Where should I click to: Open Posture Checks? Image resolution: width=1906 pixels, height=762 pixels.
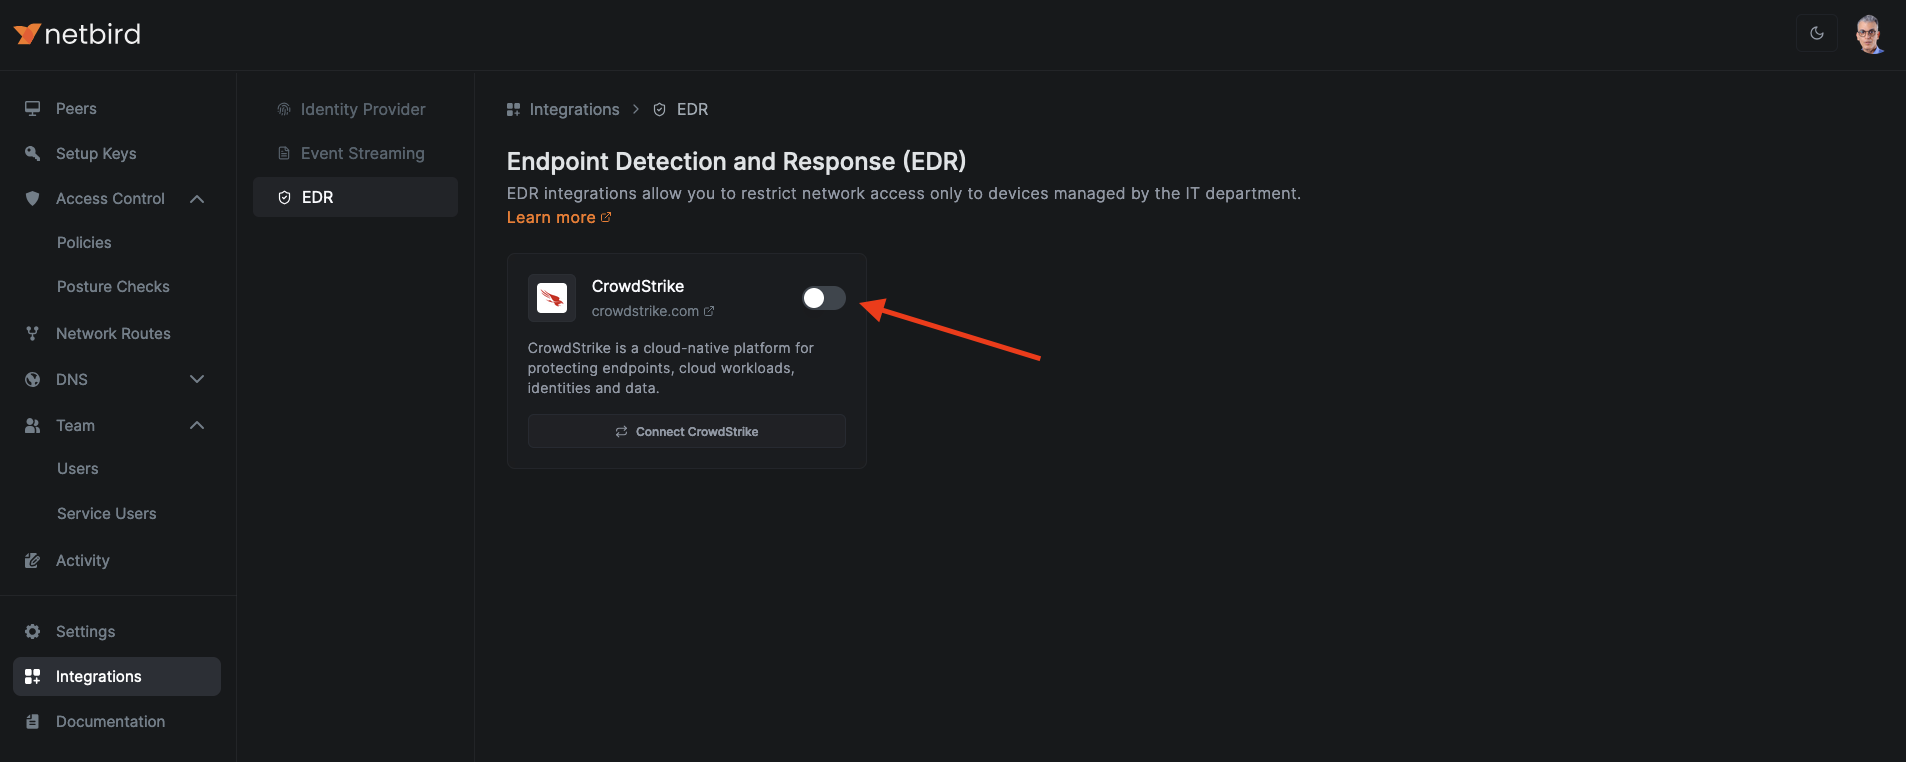pyautogui.click(x=113, y=286)
